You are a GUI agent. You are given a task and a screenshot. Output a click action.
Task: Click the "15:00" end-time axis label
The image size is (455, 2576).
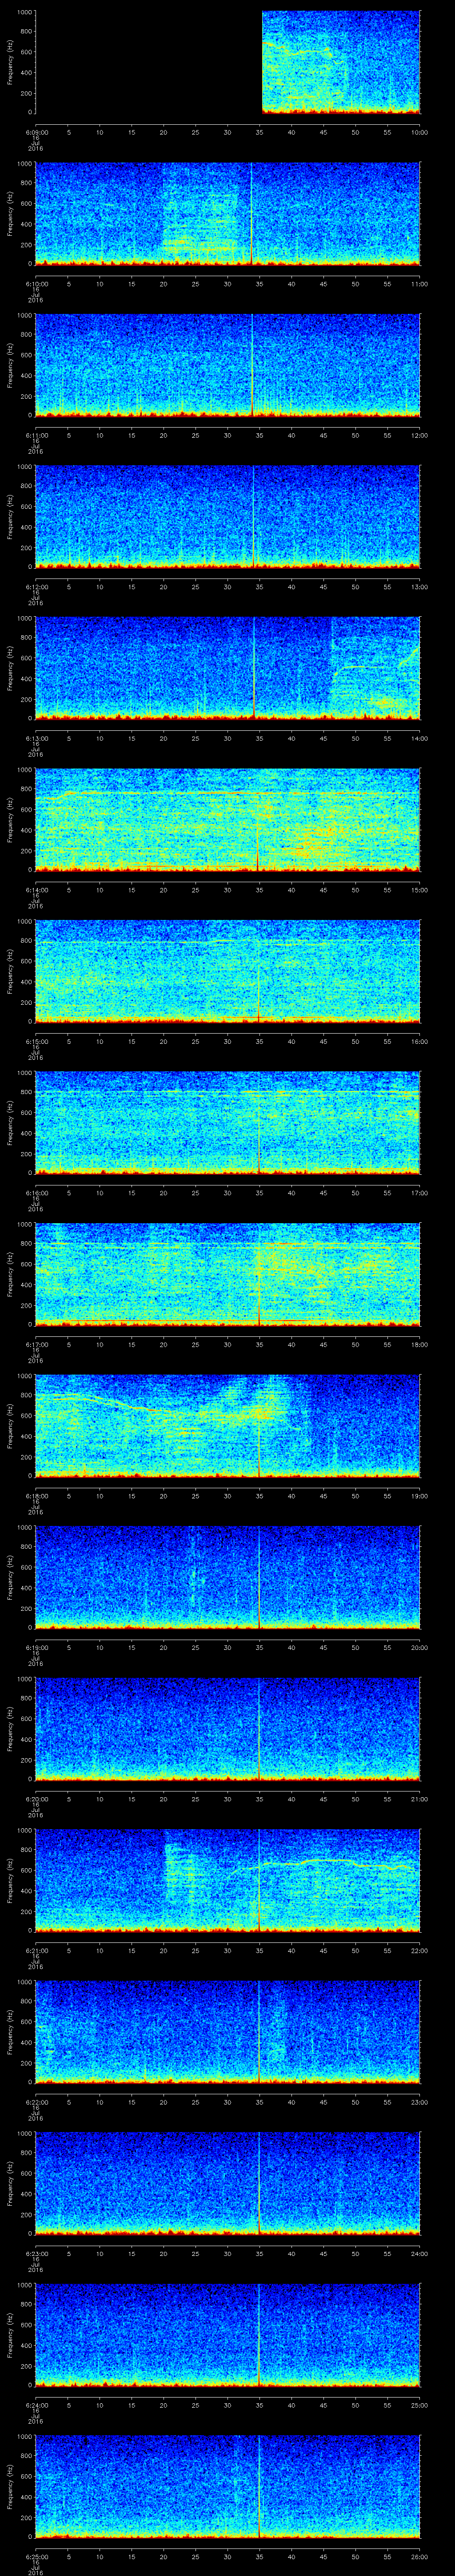tap(419, 890)
